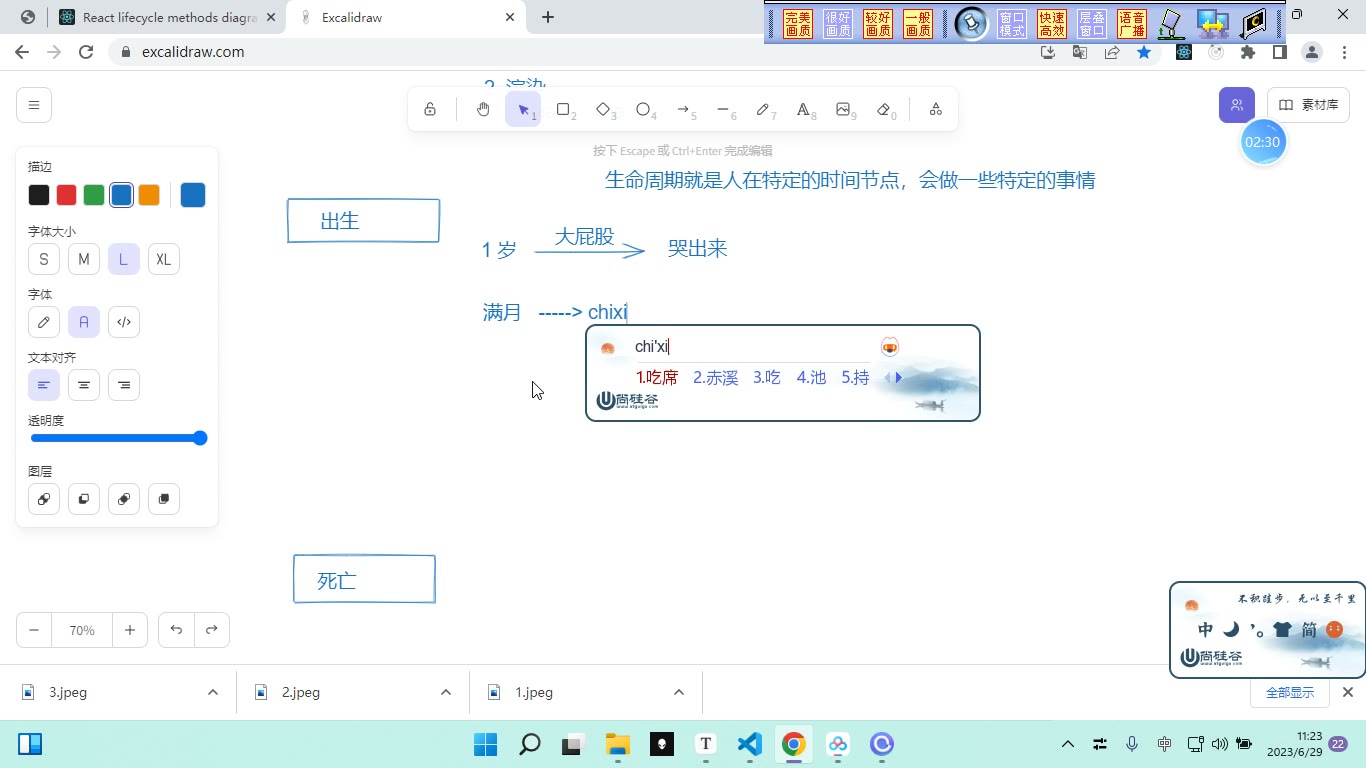This screenshot has width=1366, height=768.
Task: Open File Explorer from taskbar
Action: [618, 744]
